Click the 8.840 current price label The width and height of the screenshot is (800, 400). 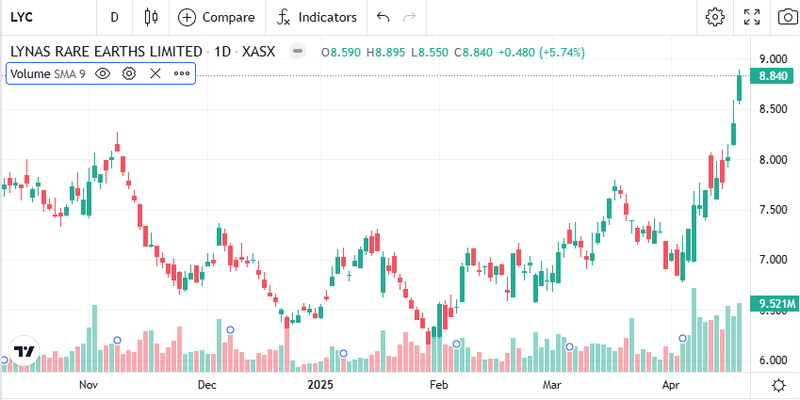(773, 76)
